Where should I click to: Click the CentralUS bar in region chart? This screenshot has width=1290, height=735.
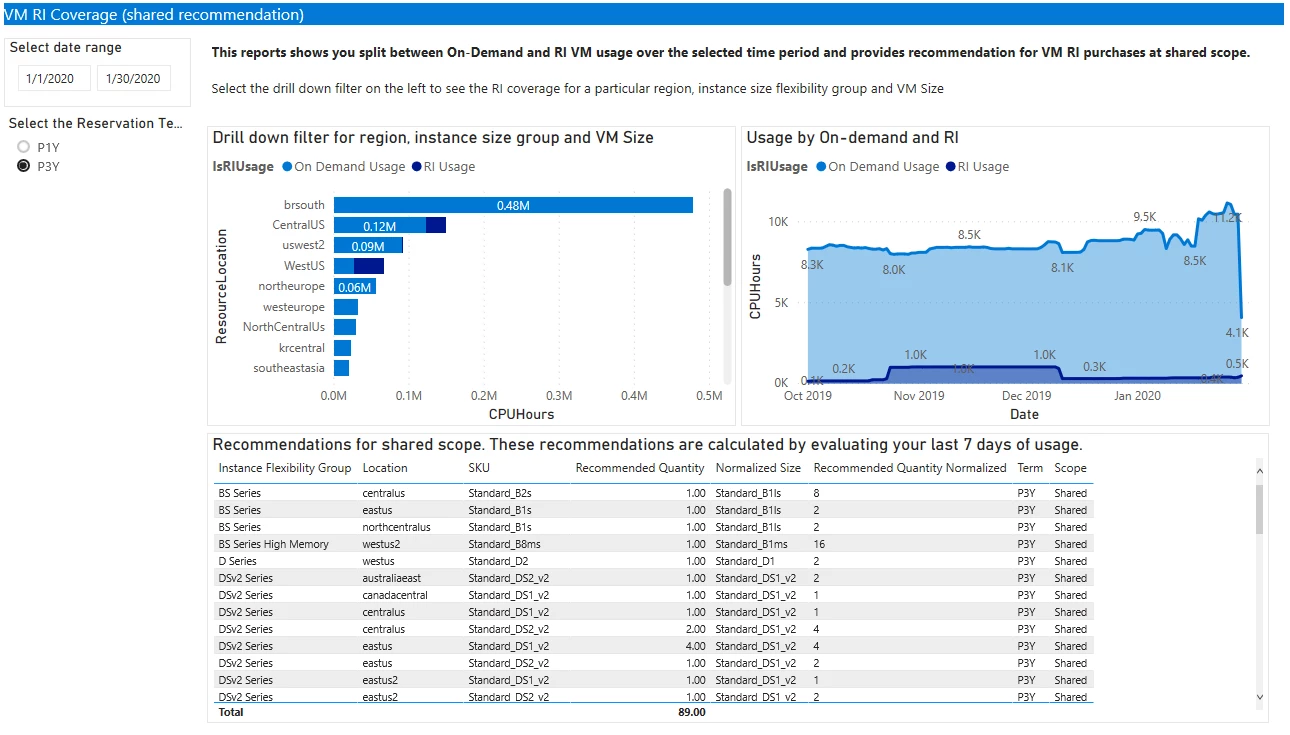[x=390, y=225]
